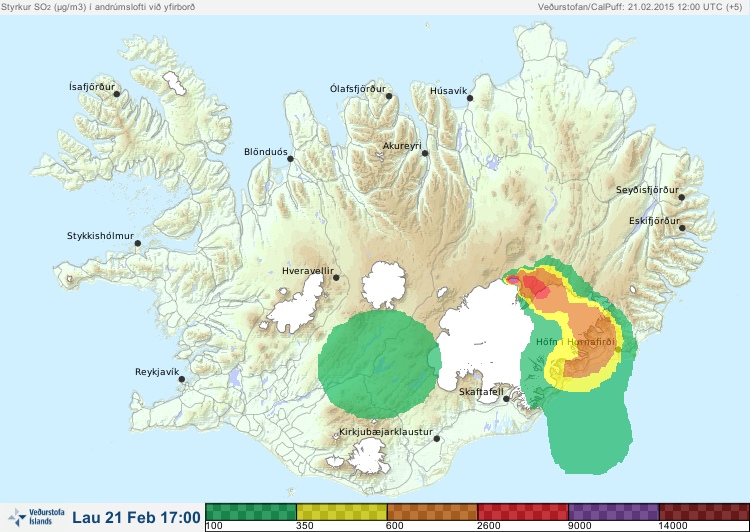This screenshot has width=750, height=532.
Task: Click the 'Blönduós' map label
Action: (x=265, y=152)
